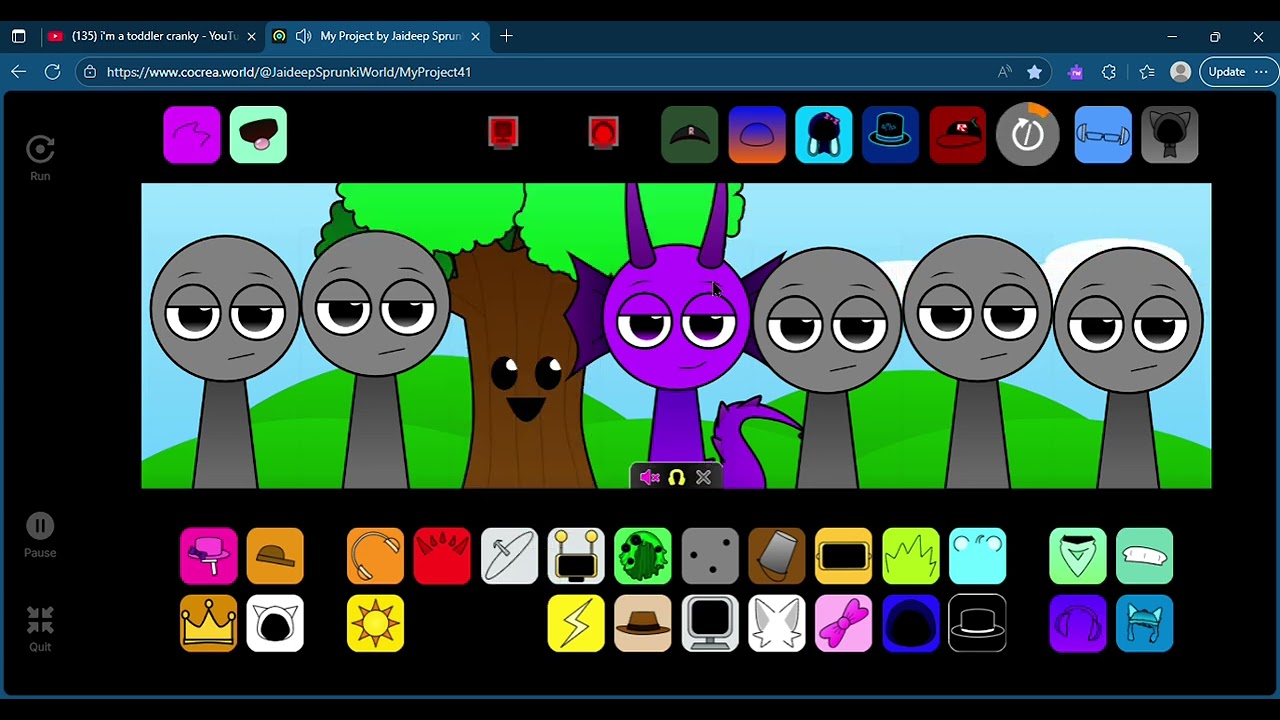The image size is (1280, 720).
Task: Select the dark blue top hat icon
Action: click(x=890, y=134)
